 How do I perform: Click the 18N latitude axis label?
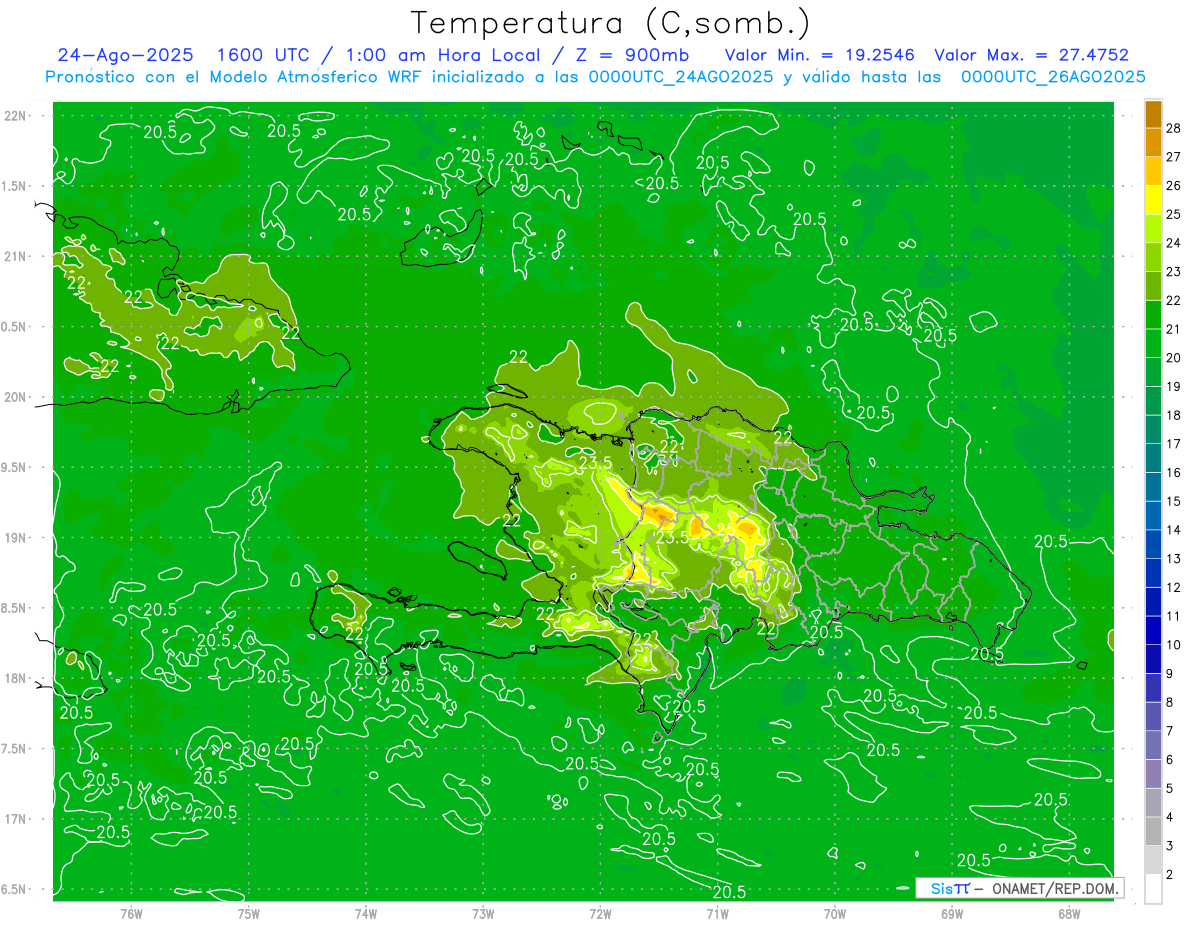(17, 678)
